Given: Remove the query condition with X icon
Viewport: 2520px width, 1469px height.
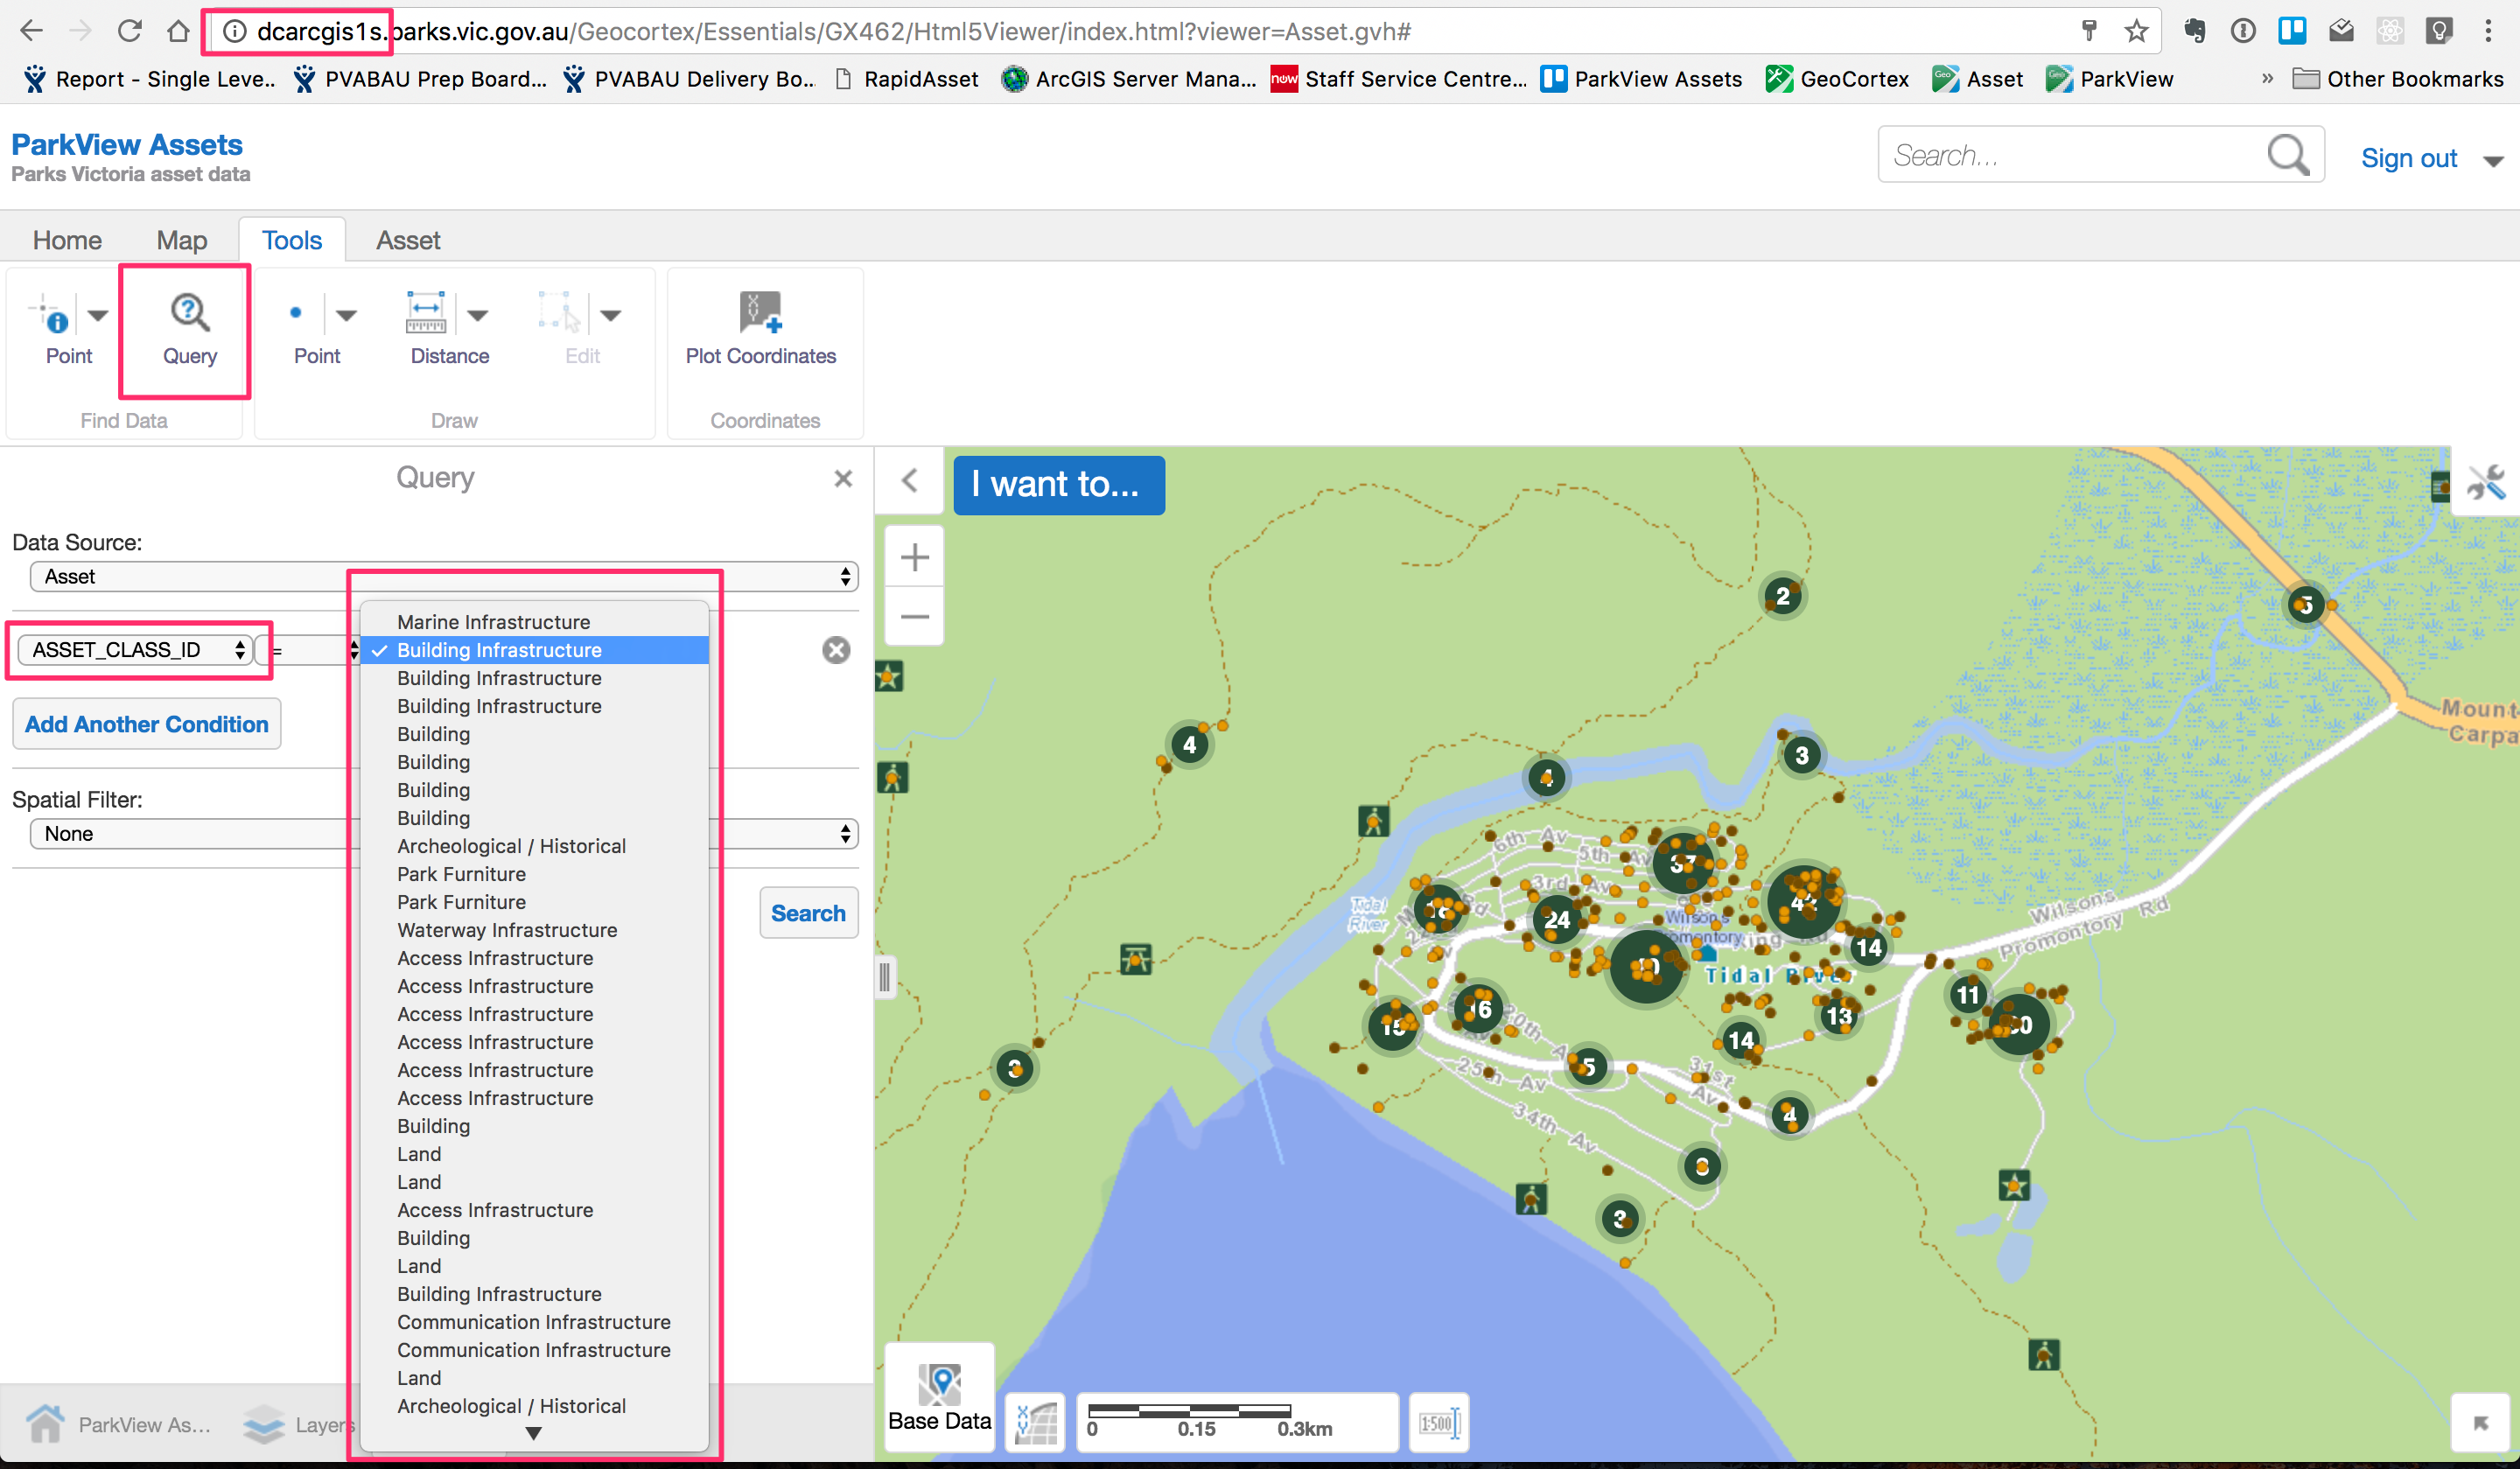Looking at the screenshot, I should tap(836, 651).
